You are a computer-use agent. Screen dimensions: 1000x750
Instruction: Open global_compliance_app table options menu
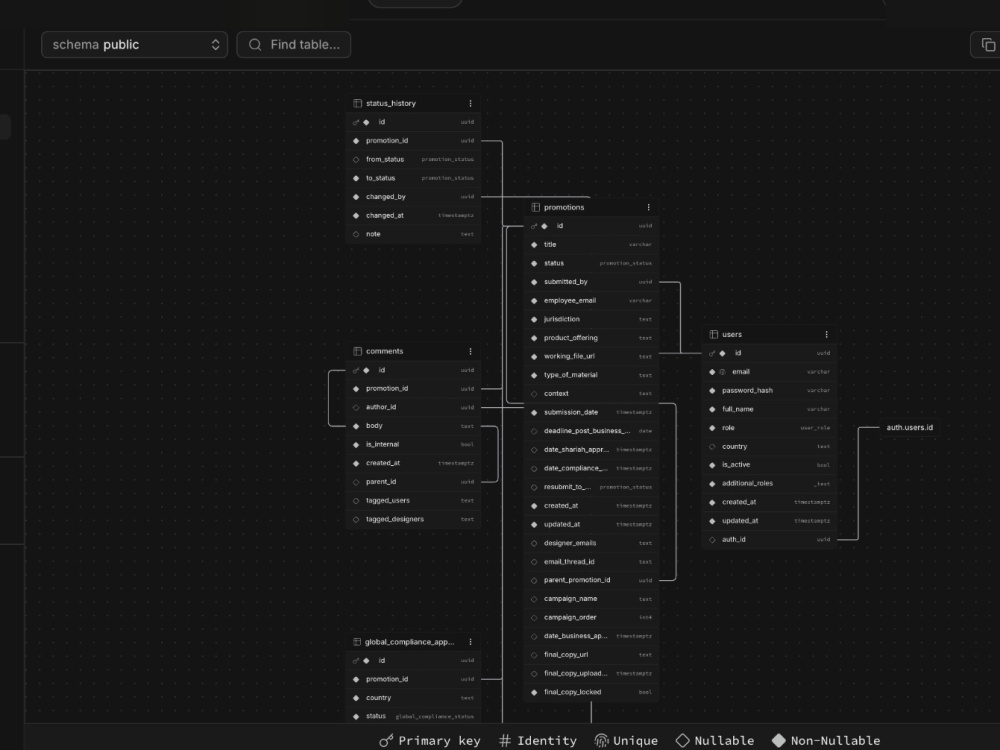point(471,642)
